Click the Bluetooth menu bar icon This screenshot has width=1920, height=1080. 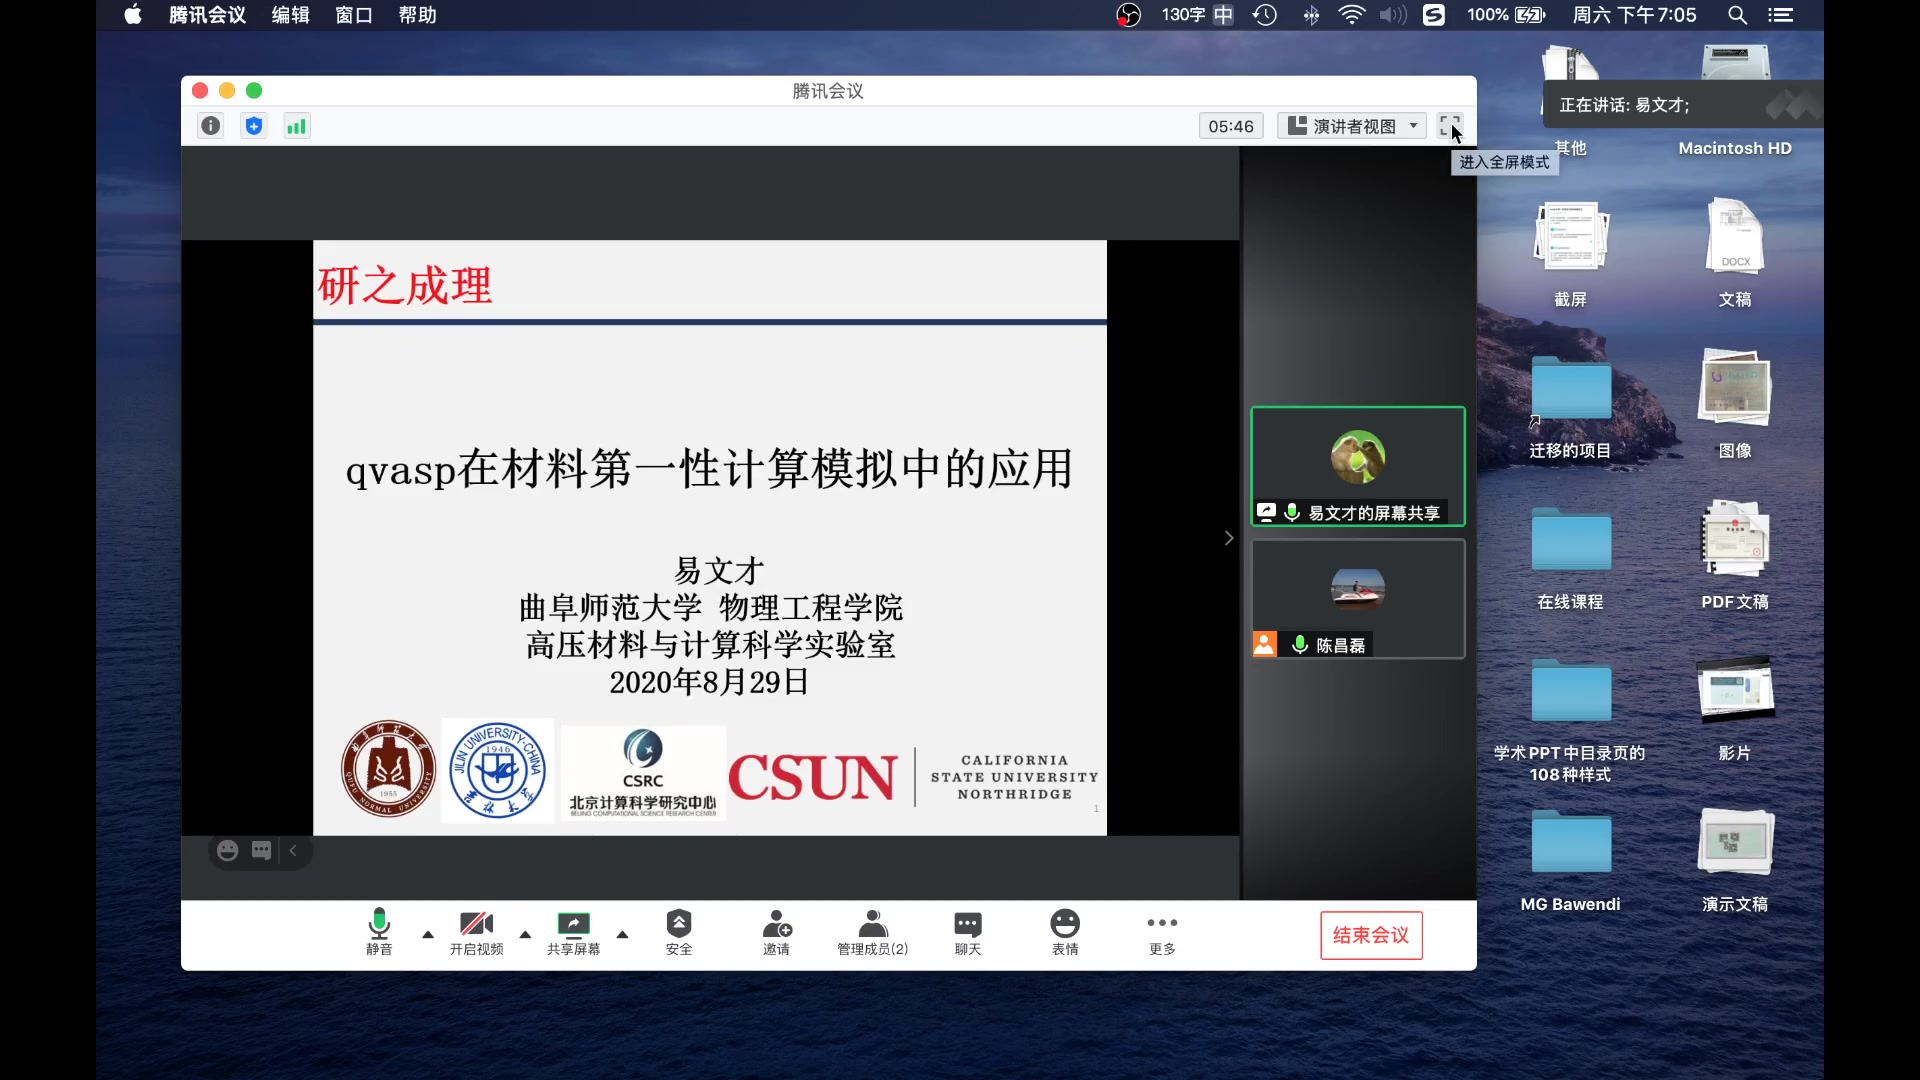(1311, 15)
